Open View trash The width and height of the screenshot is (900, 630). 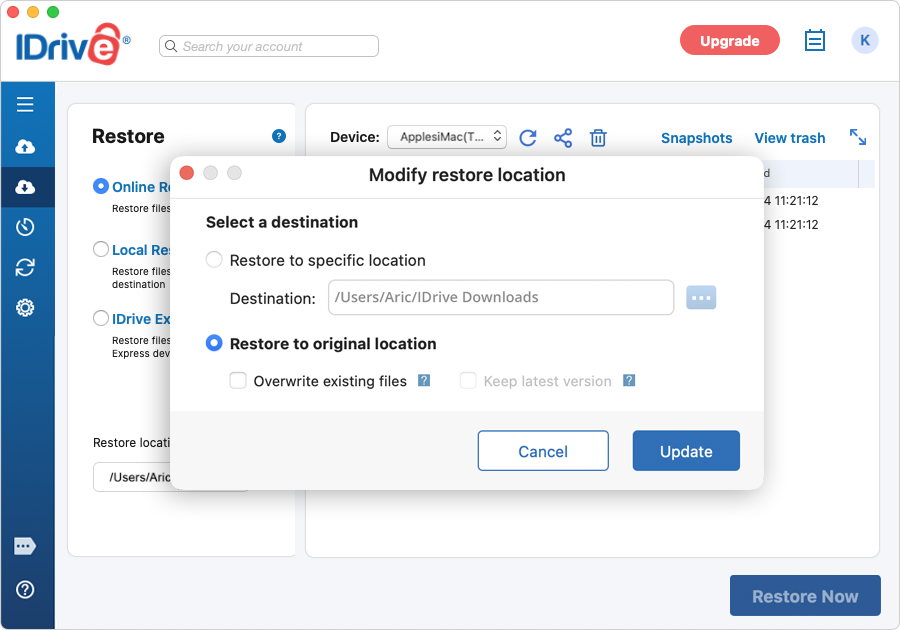click(x=789, y=138)
